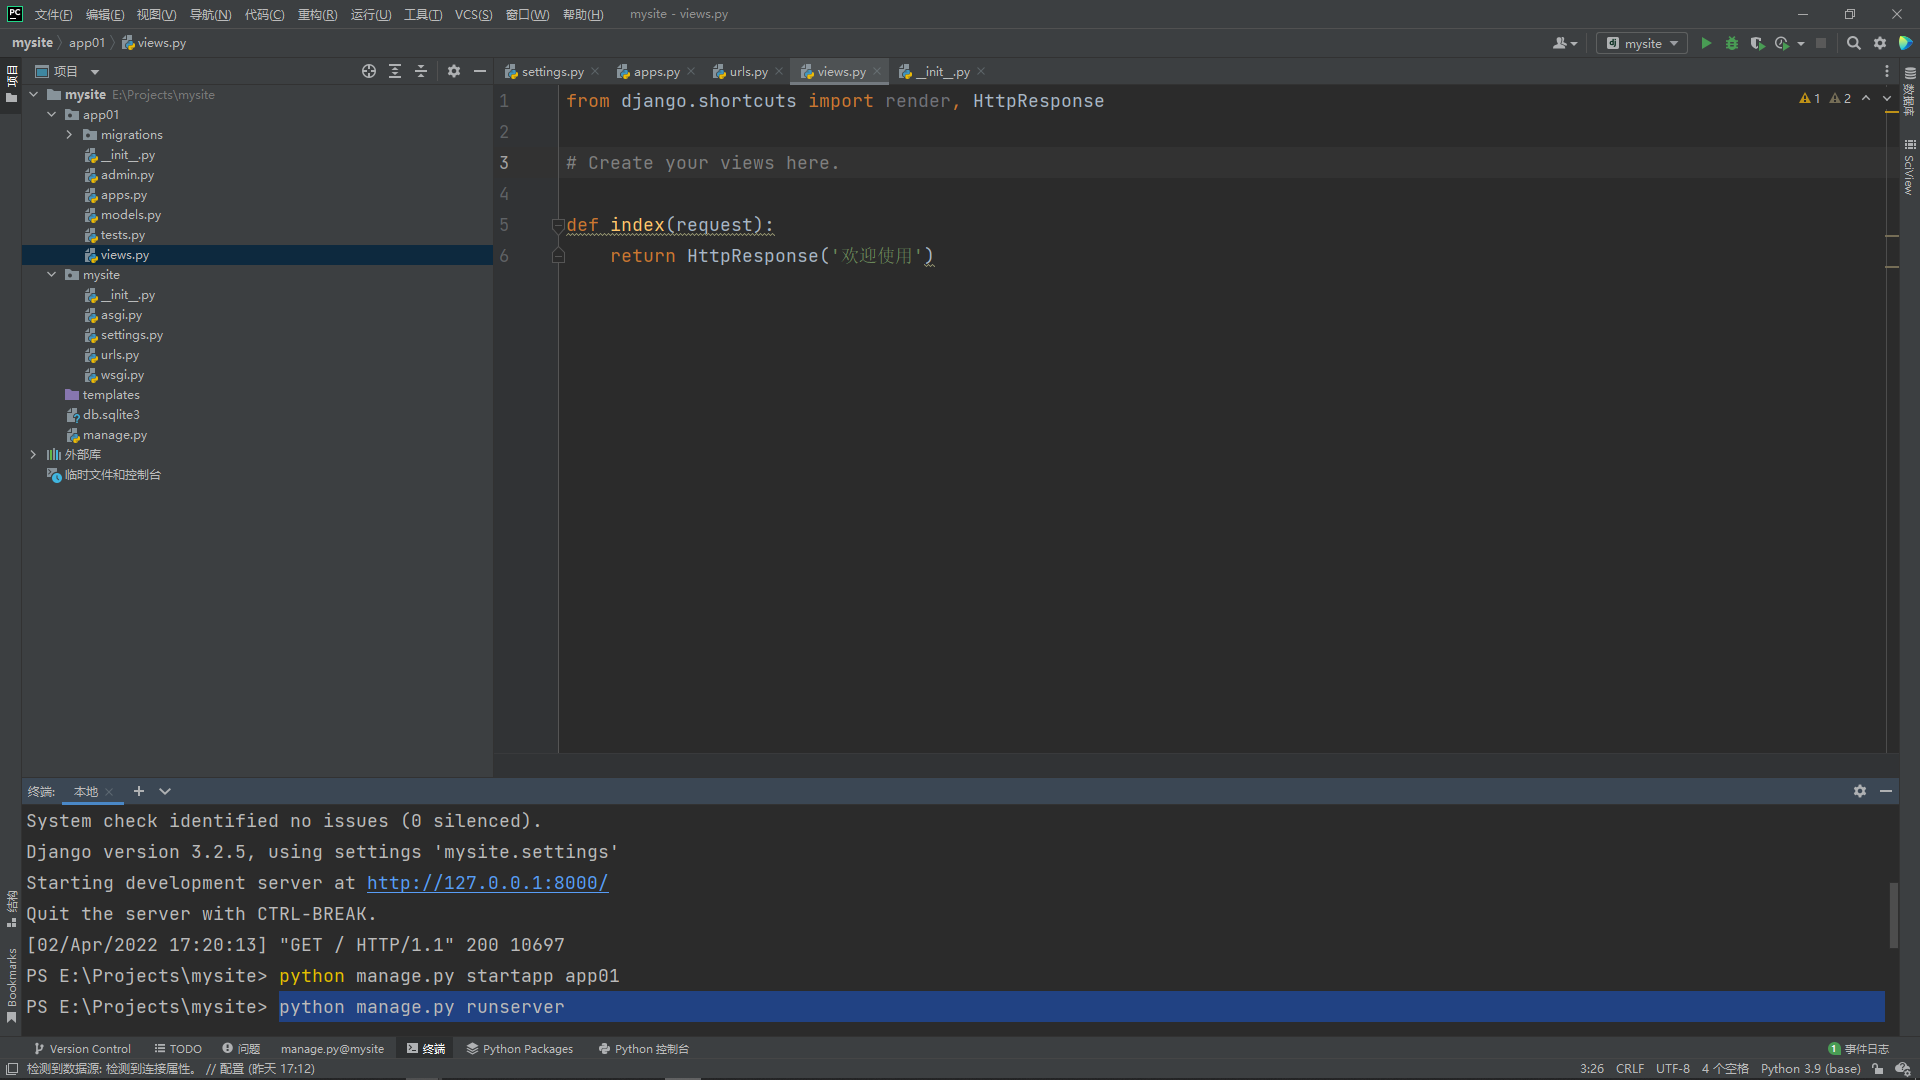The height and width of the screenshot is (1080, 1920).
Task: Open the event log notifications
Action: pos(1859,1049)
